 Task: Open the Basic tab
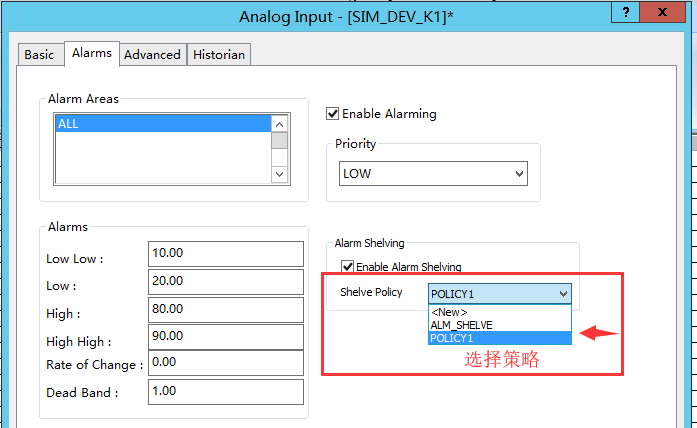(x=40, y=55)
